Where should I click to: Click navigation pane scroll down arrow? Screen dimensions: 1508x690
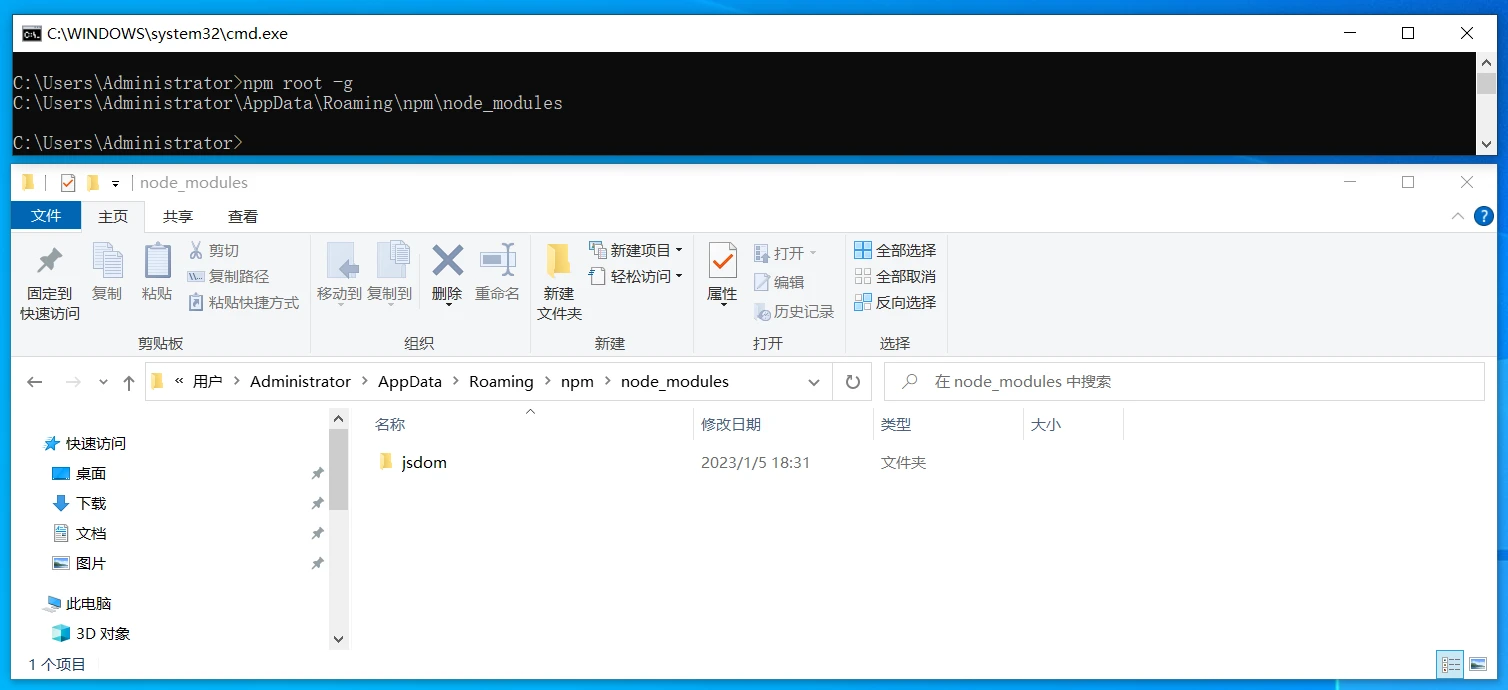point(338,639)
